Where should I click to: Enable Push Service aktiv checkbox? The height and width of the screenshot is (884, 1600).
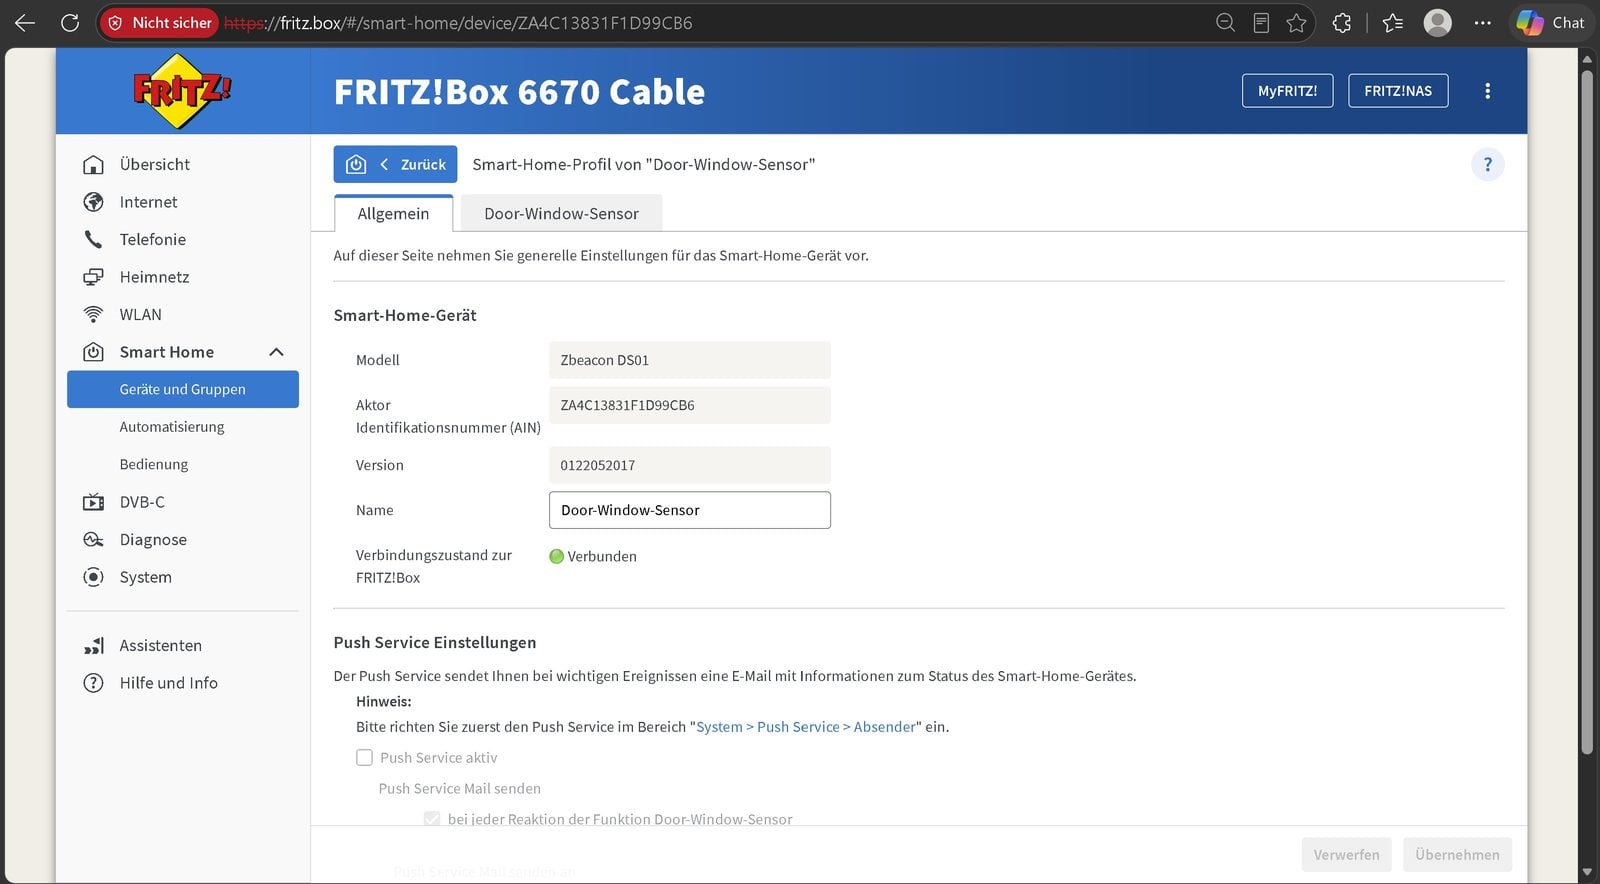365,758
